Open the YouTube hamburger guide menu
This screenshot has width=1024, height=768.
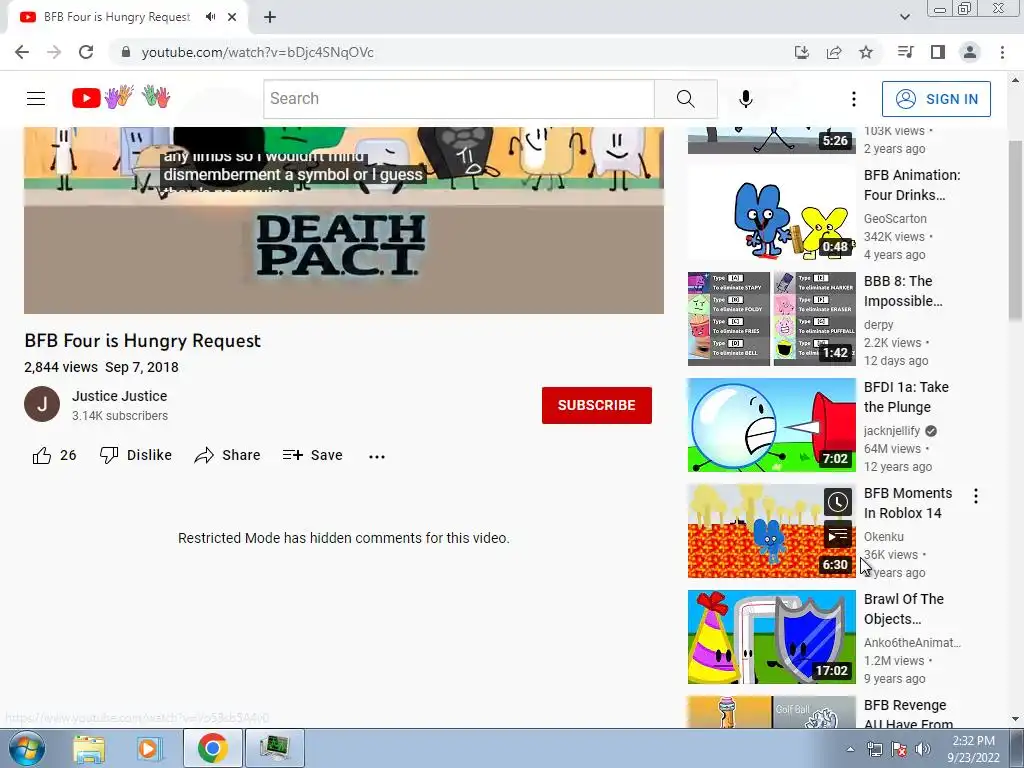(x=36, y=99)
